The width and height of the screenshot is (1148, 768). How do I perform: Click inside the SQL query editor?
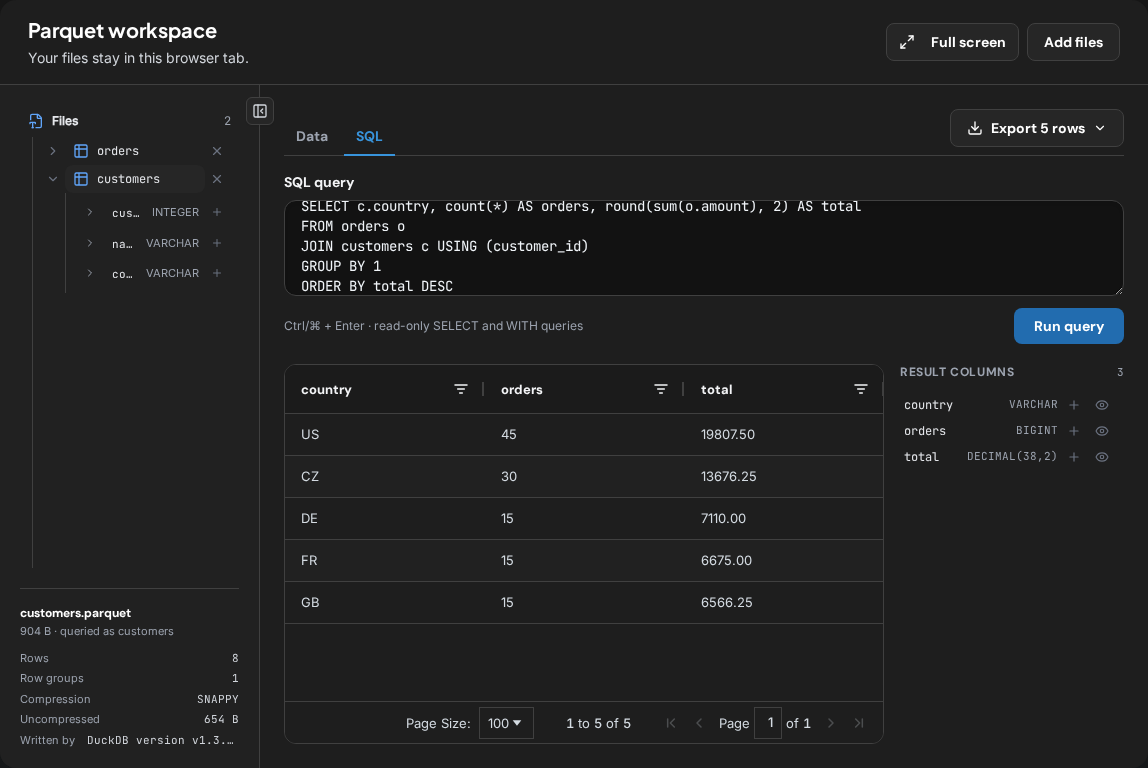[704, 248]
